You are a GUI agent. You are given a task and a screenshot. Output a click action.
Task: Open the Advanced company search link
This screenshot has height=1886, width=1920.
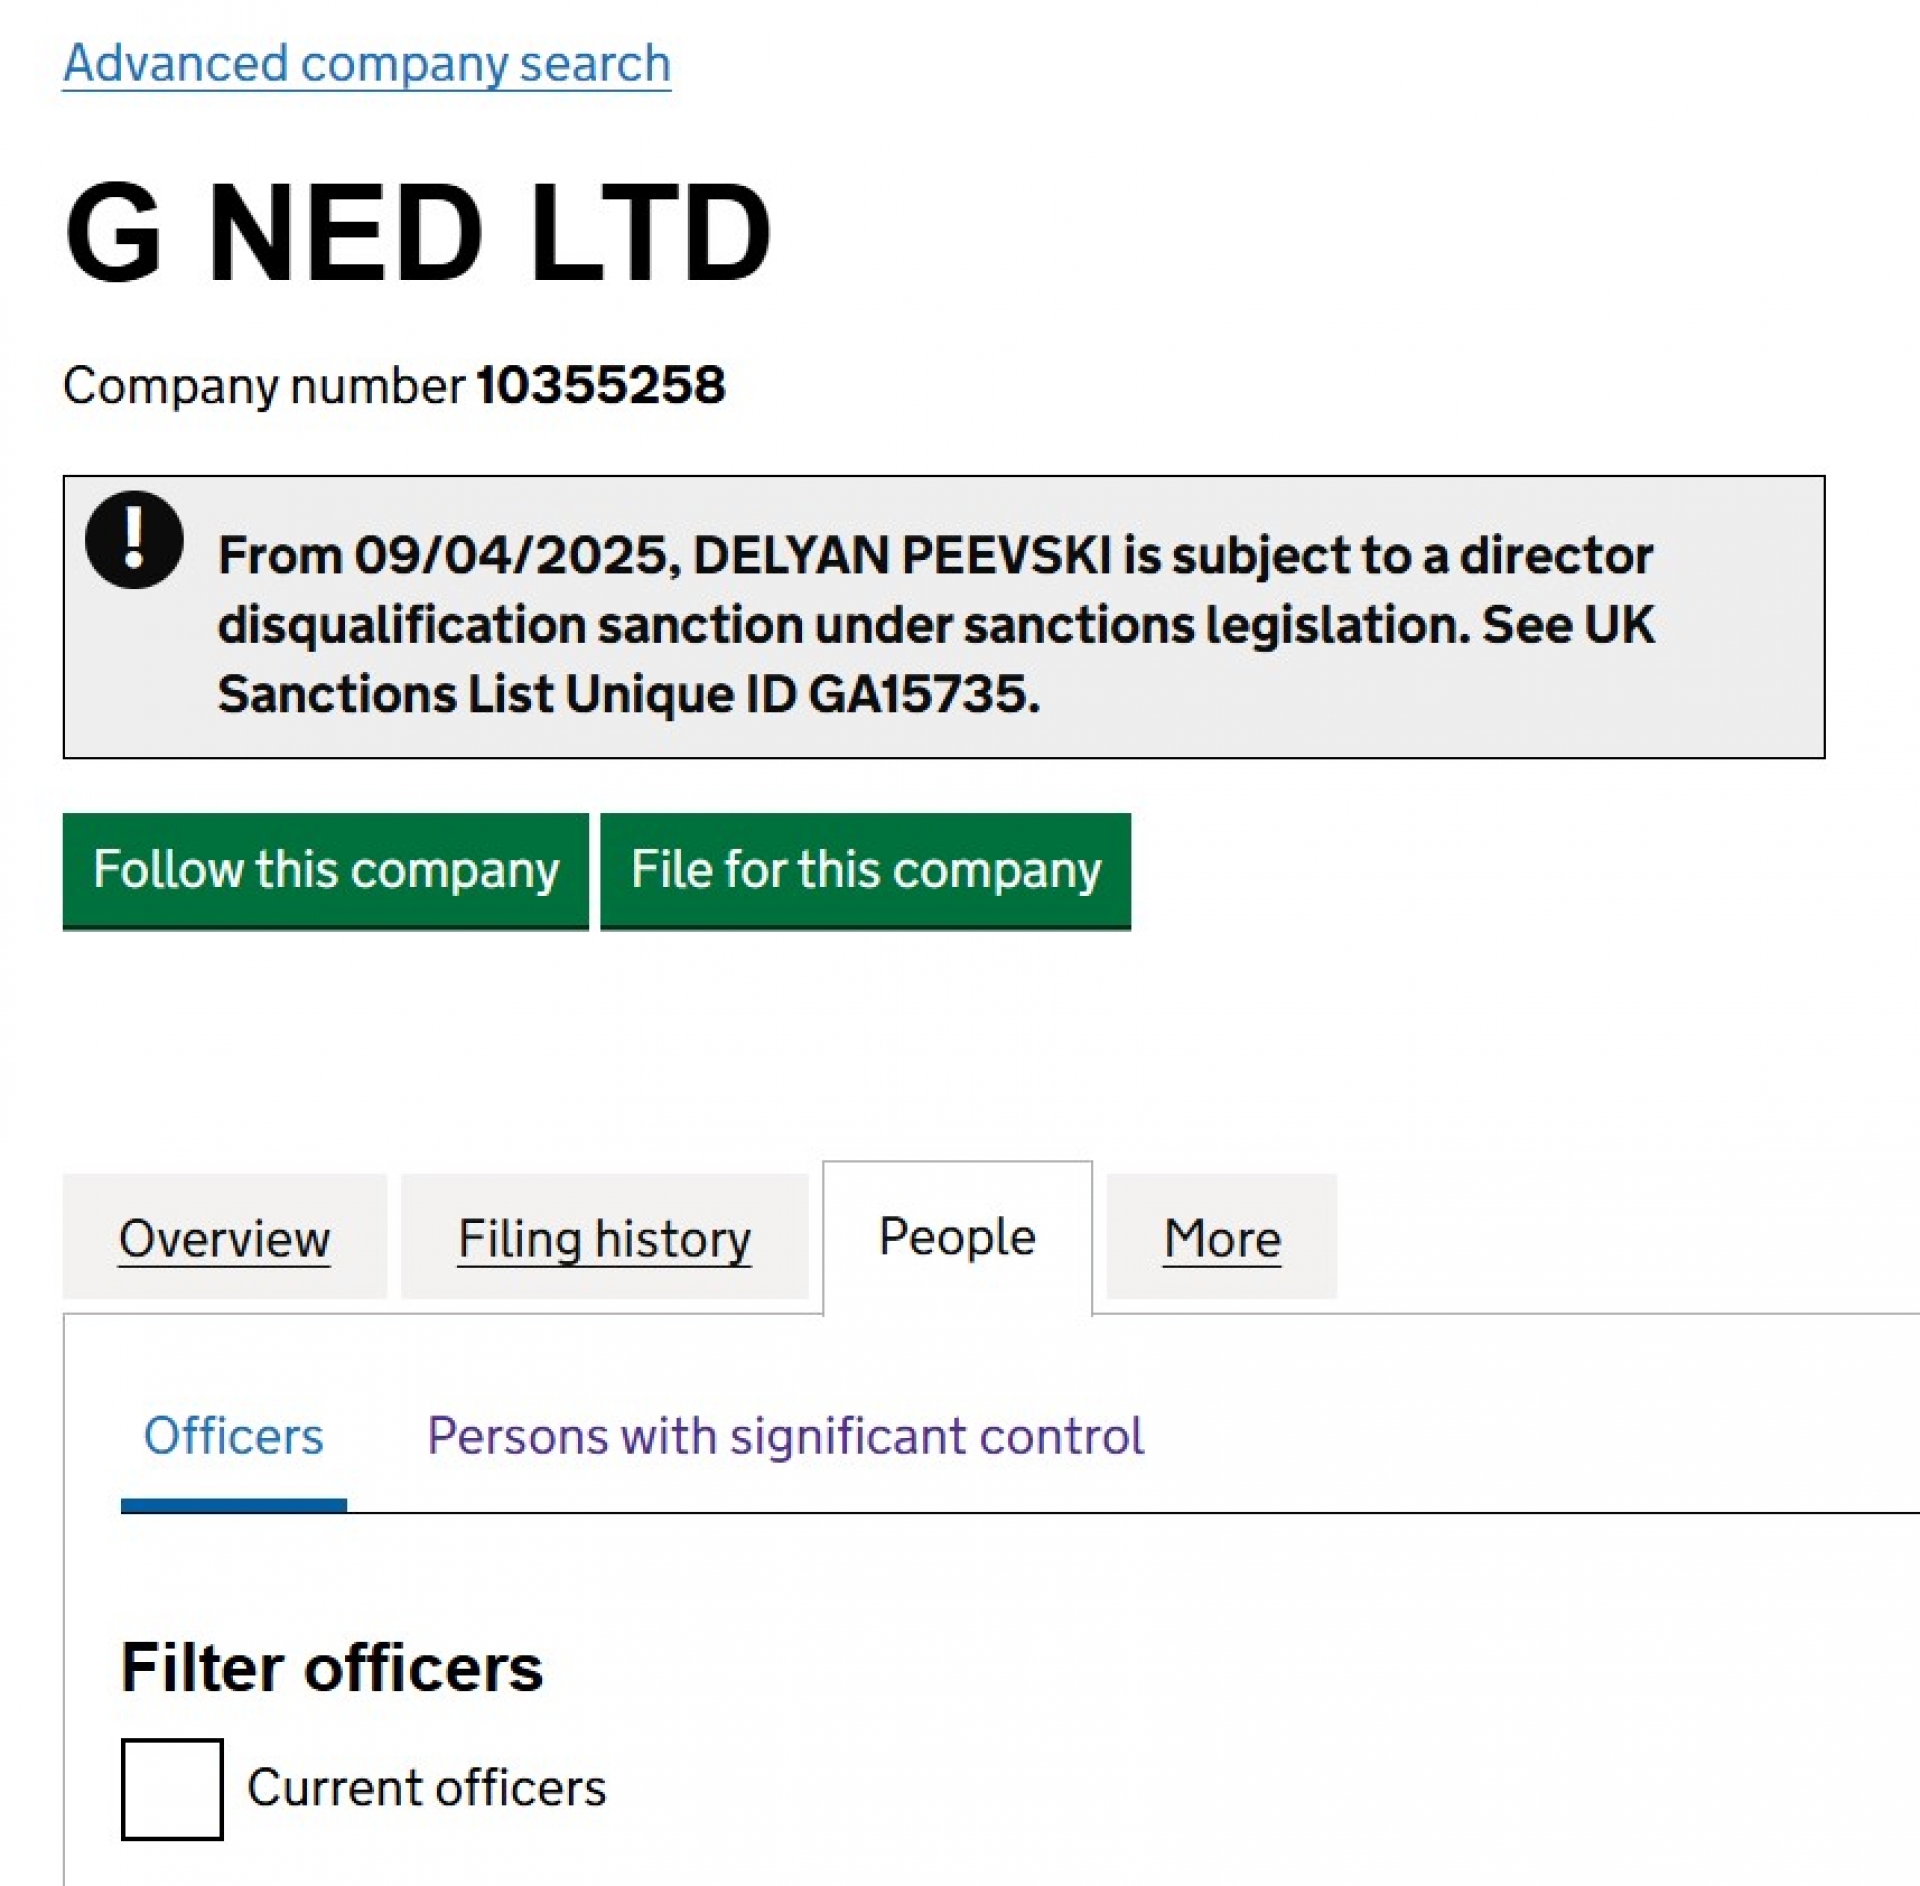point(367,64)
